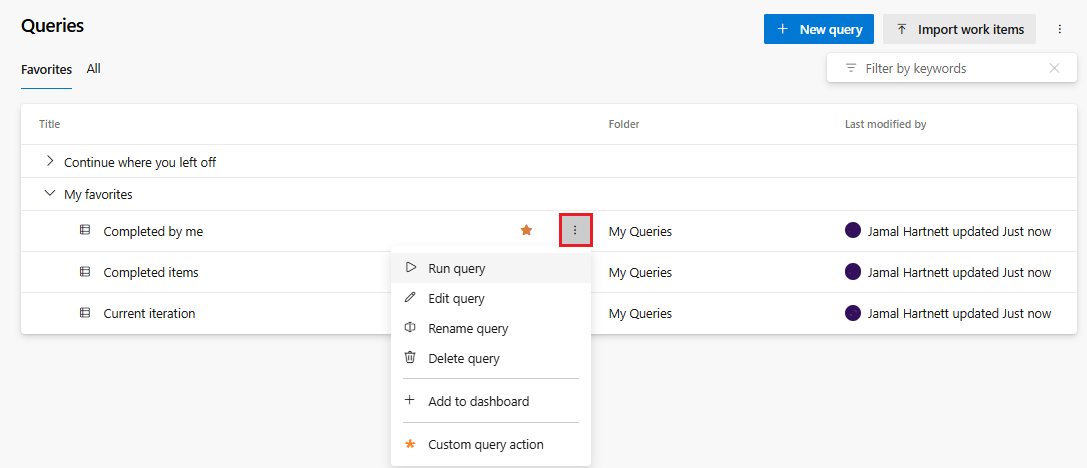This screenshot has height=468, width=1087.
Task: Select Rename query from the menu
Action: tap(468, 328)
